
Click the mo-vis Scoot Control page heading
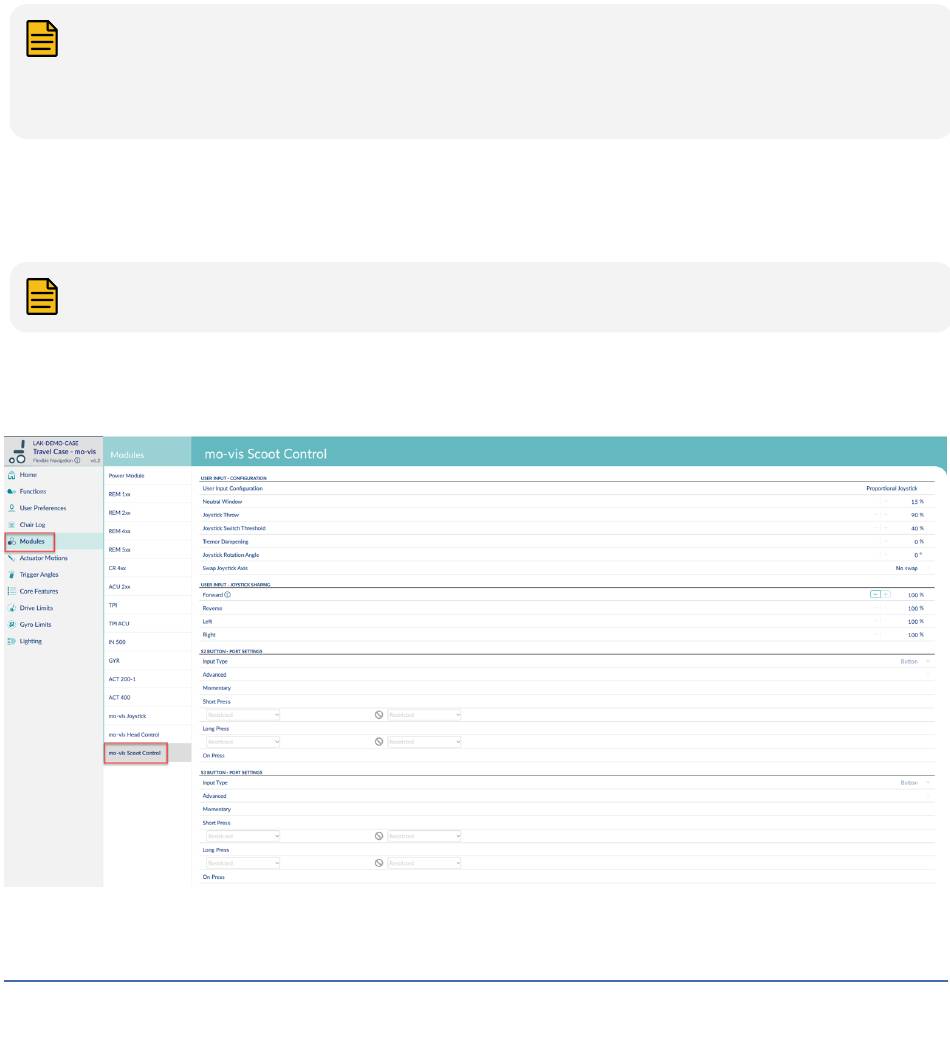(265, 454)
